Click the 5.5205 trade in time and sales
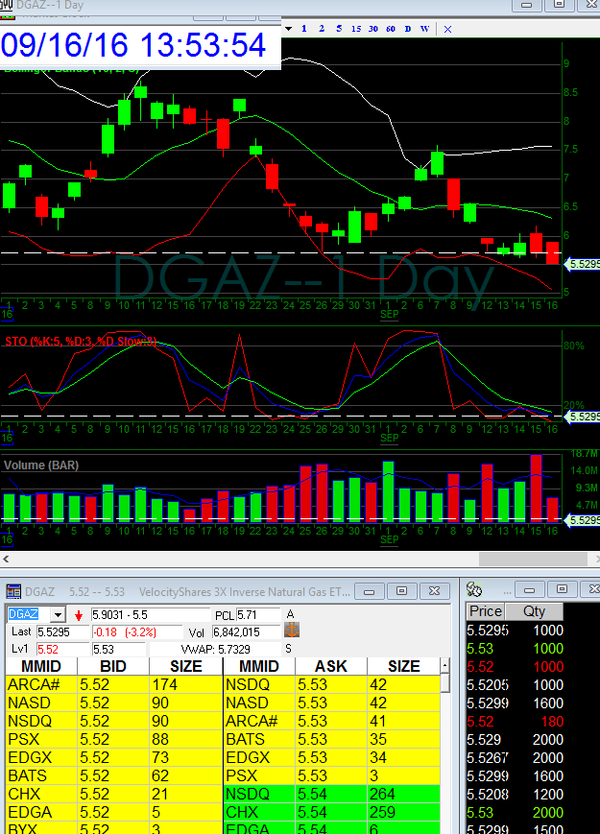The width and height of the screenshot is (600, 834). tap(514, 685)
